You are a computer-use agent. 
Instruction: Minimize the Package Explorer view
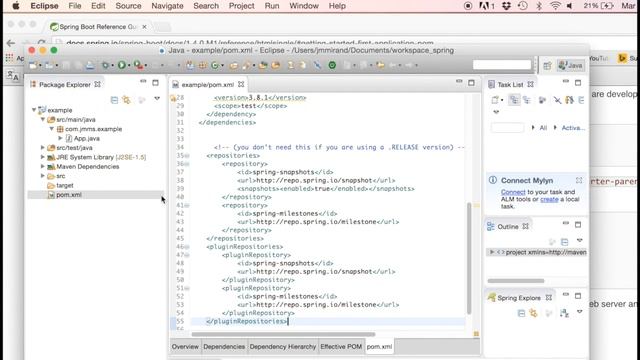click(143, 82)
